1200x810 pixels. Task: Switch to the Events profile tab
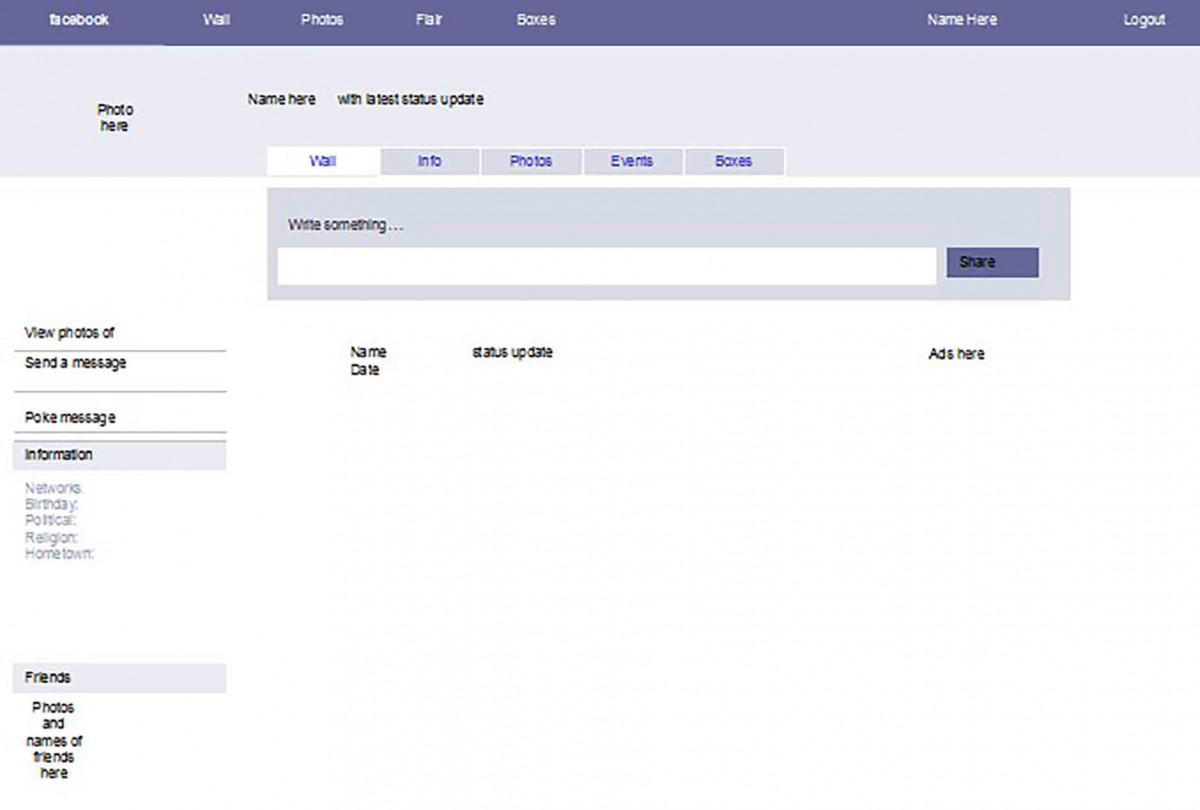[633, 161]
